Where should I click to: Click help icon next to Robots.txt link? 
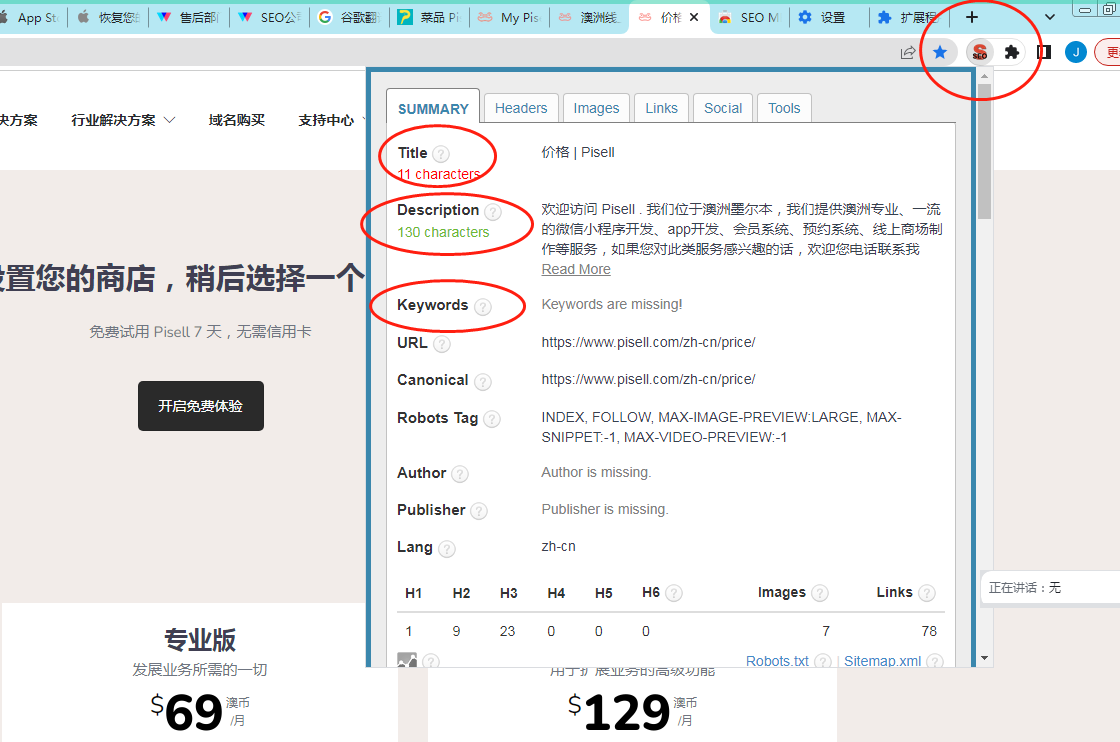coord(823,661)
